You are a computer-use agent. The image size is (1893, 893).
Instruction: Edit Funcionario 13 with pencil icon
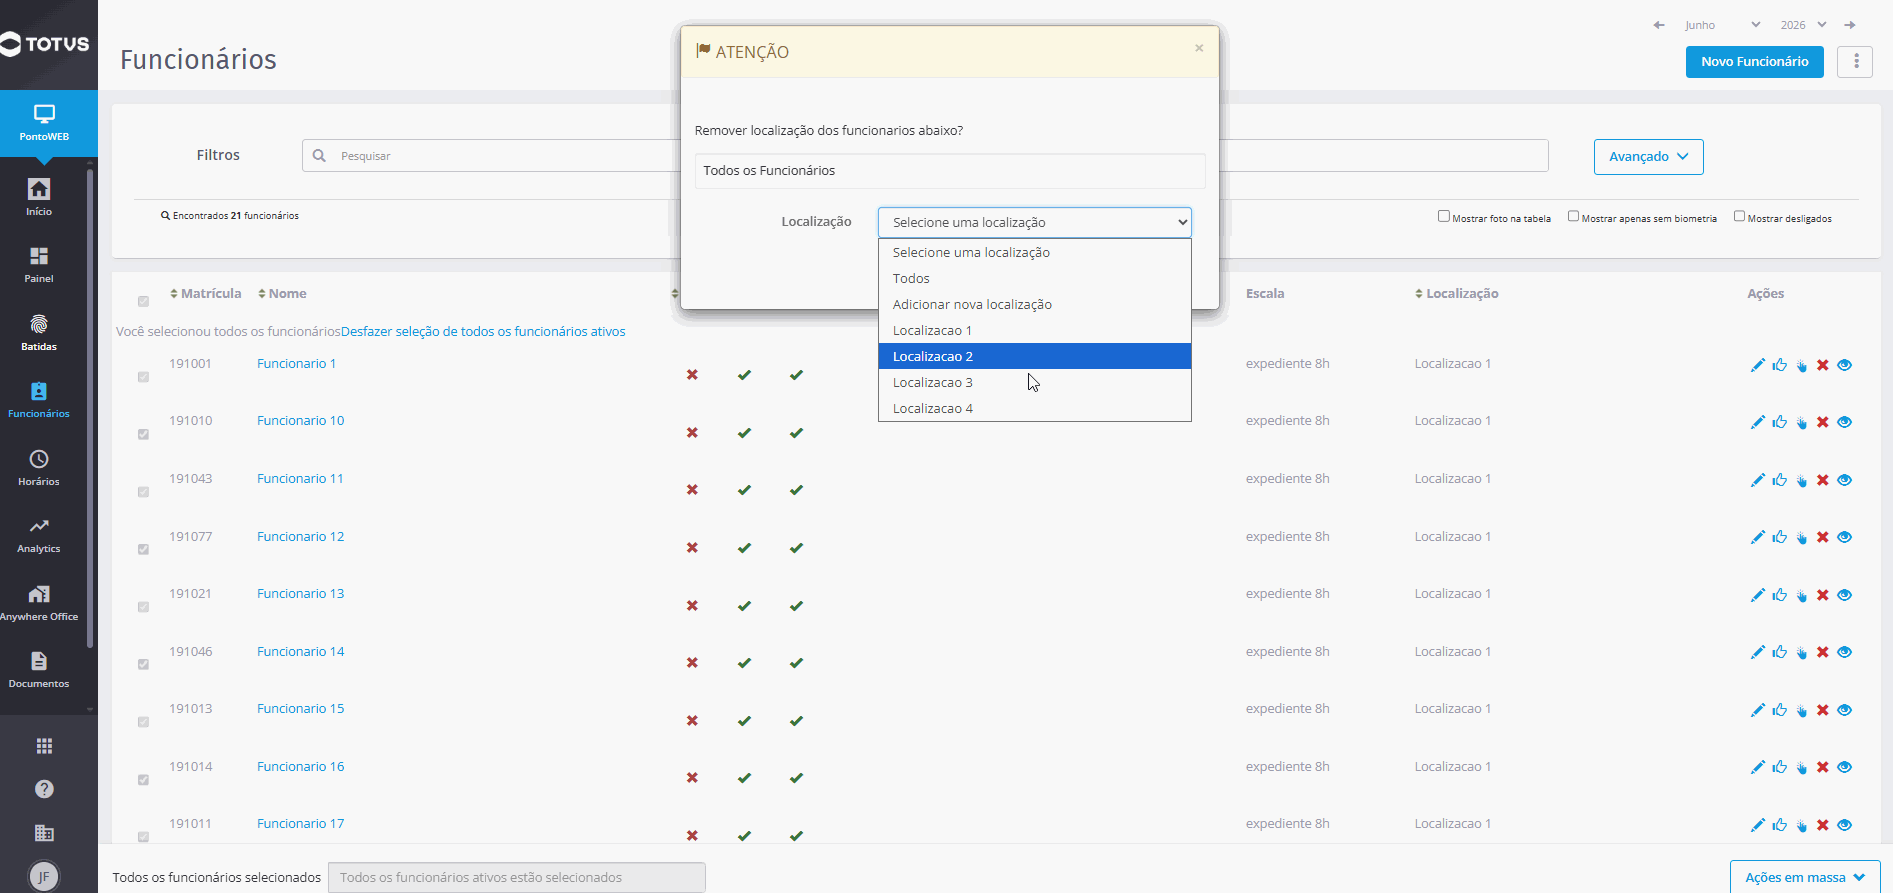click(1757, 595)
